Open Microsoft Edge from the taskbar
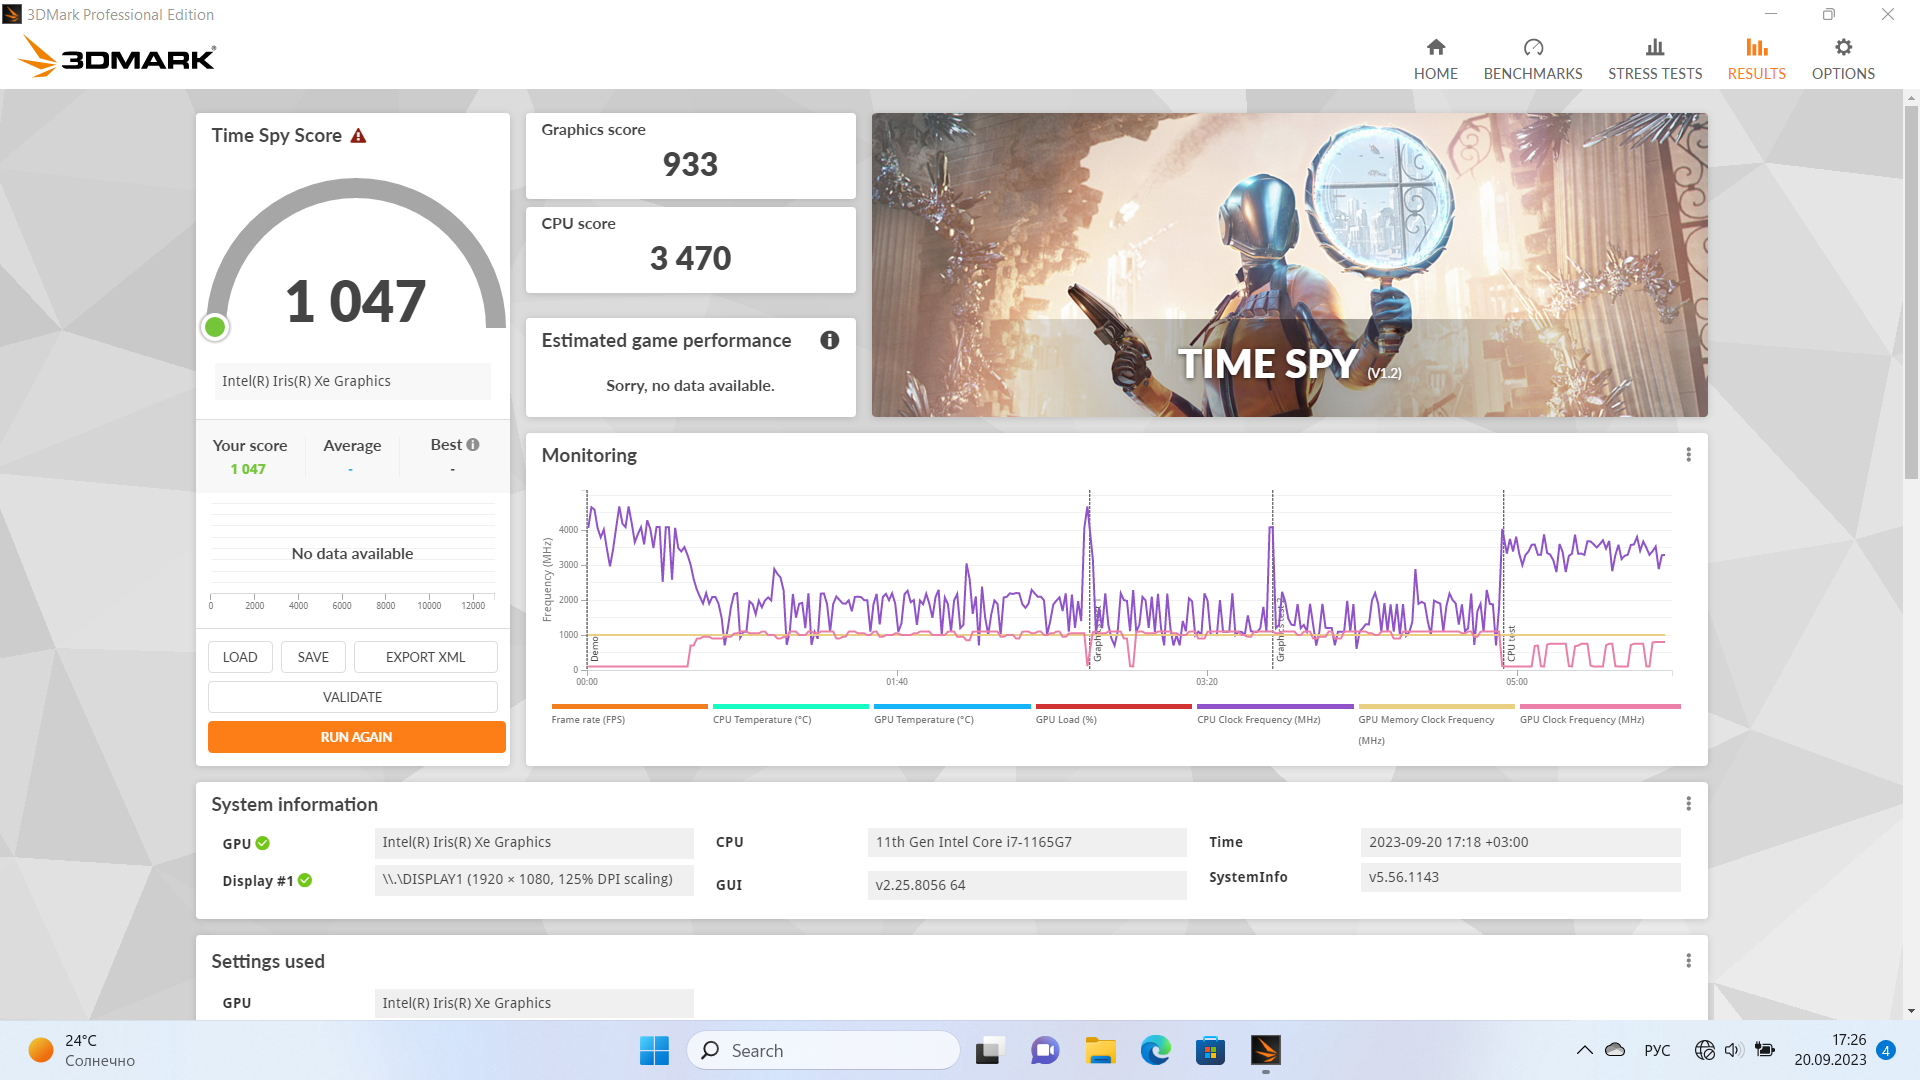1920x1080 pixels. [1155, 1051]
